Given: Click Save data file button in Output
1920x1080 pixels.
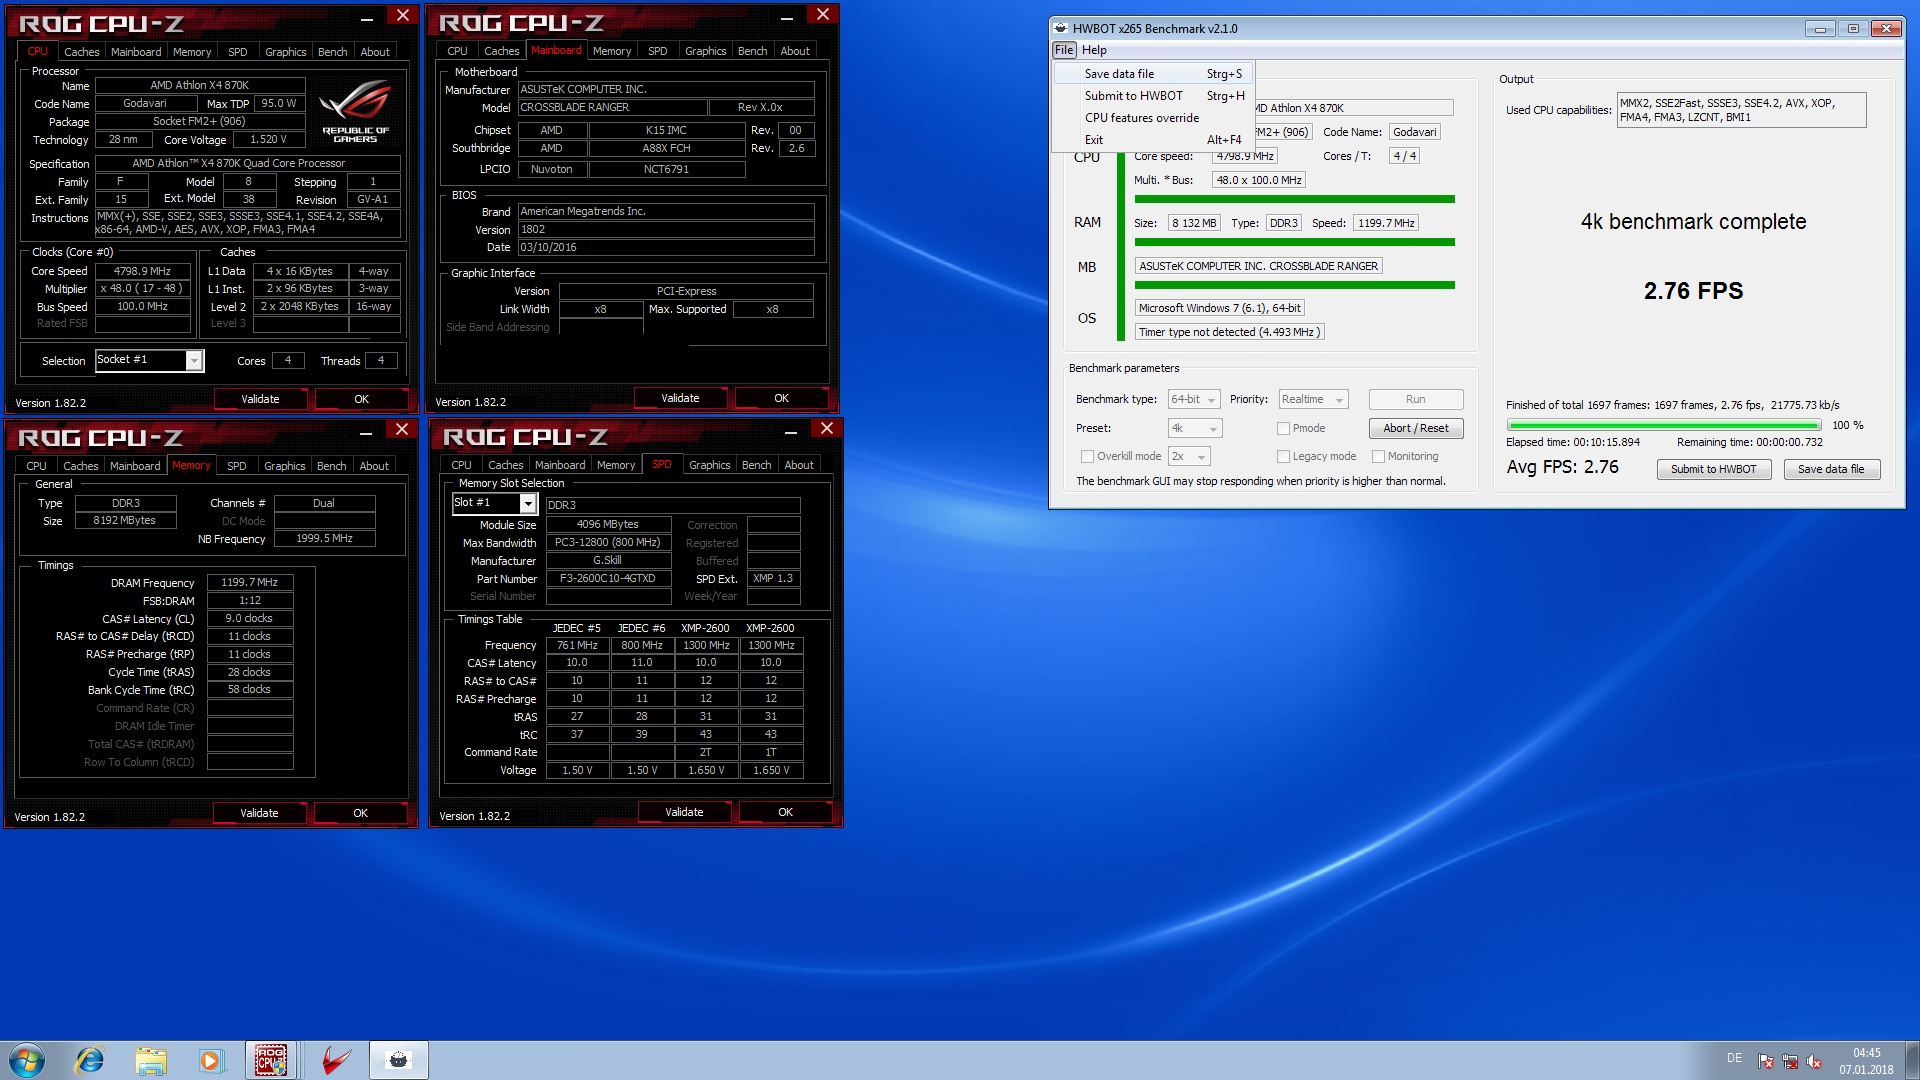Looking at the screenshot, I should tap(1831, 469).
